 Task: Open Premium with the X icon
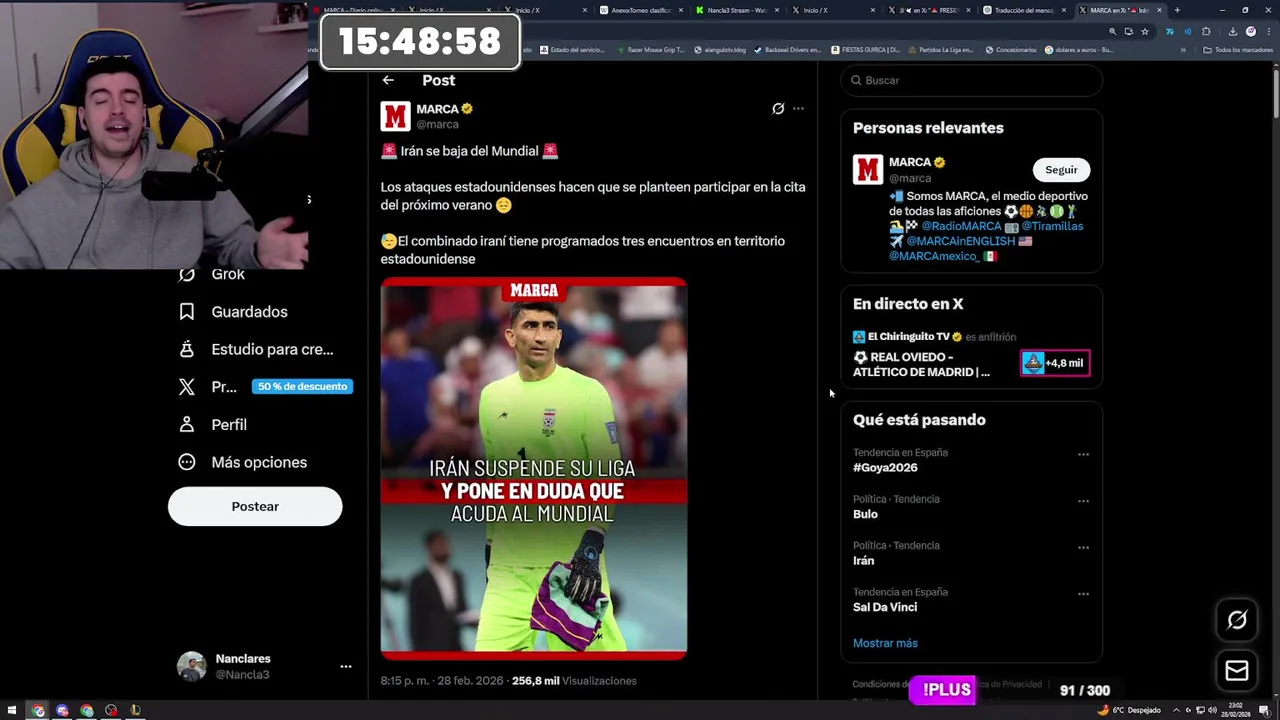pos(207,387)
